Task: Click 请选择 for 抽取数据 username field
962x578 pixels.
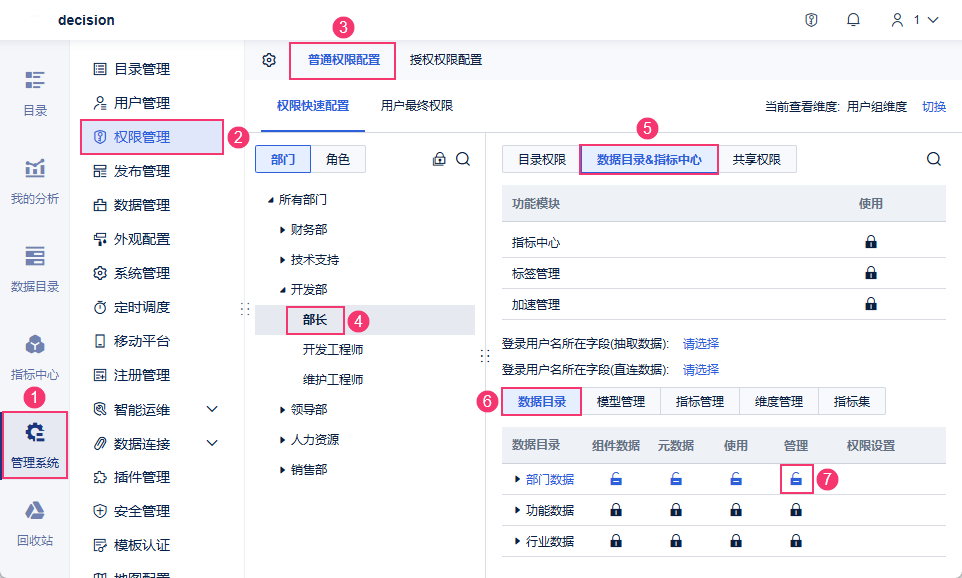Action: (x=700, y=343)
